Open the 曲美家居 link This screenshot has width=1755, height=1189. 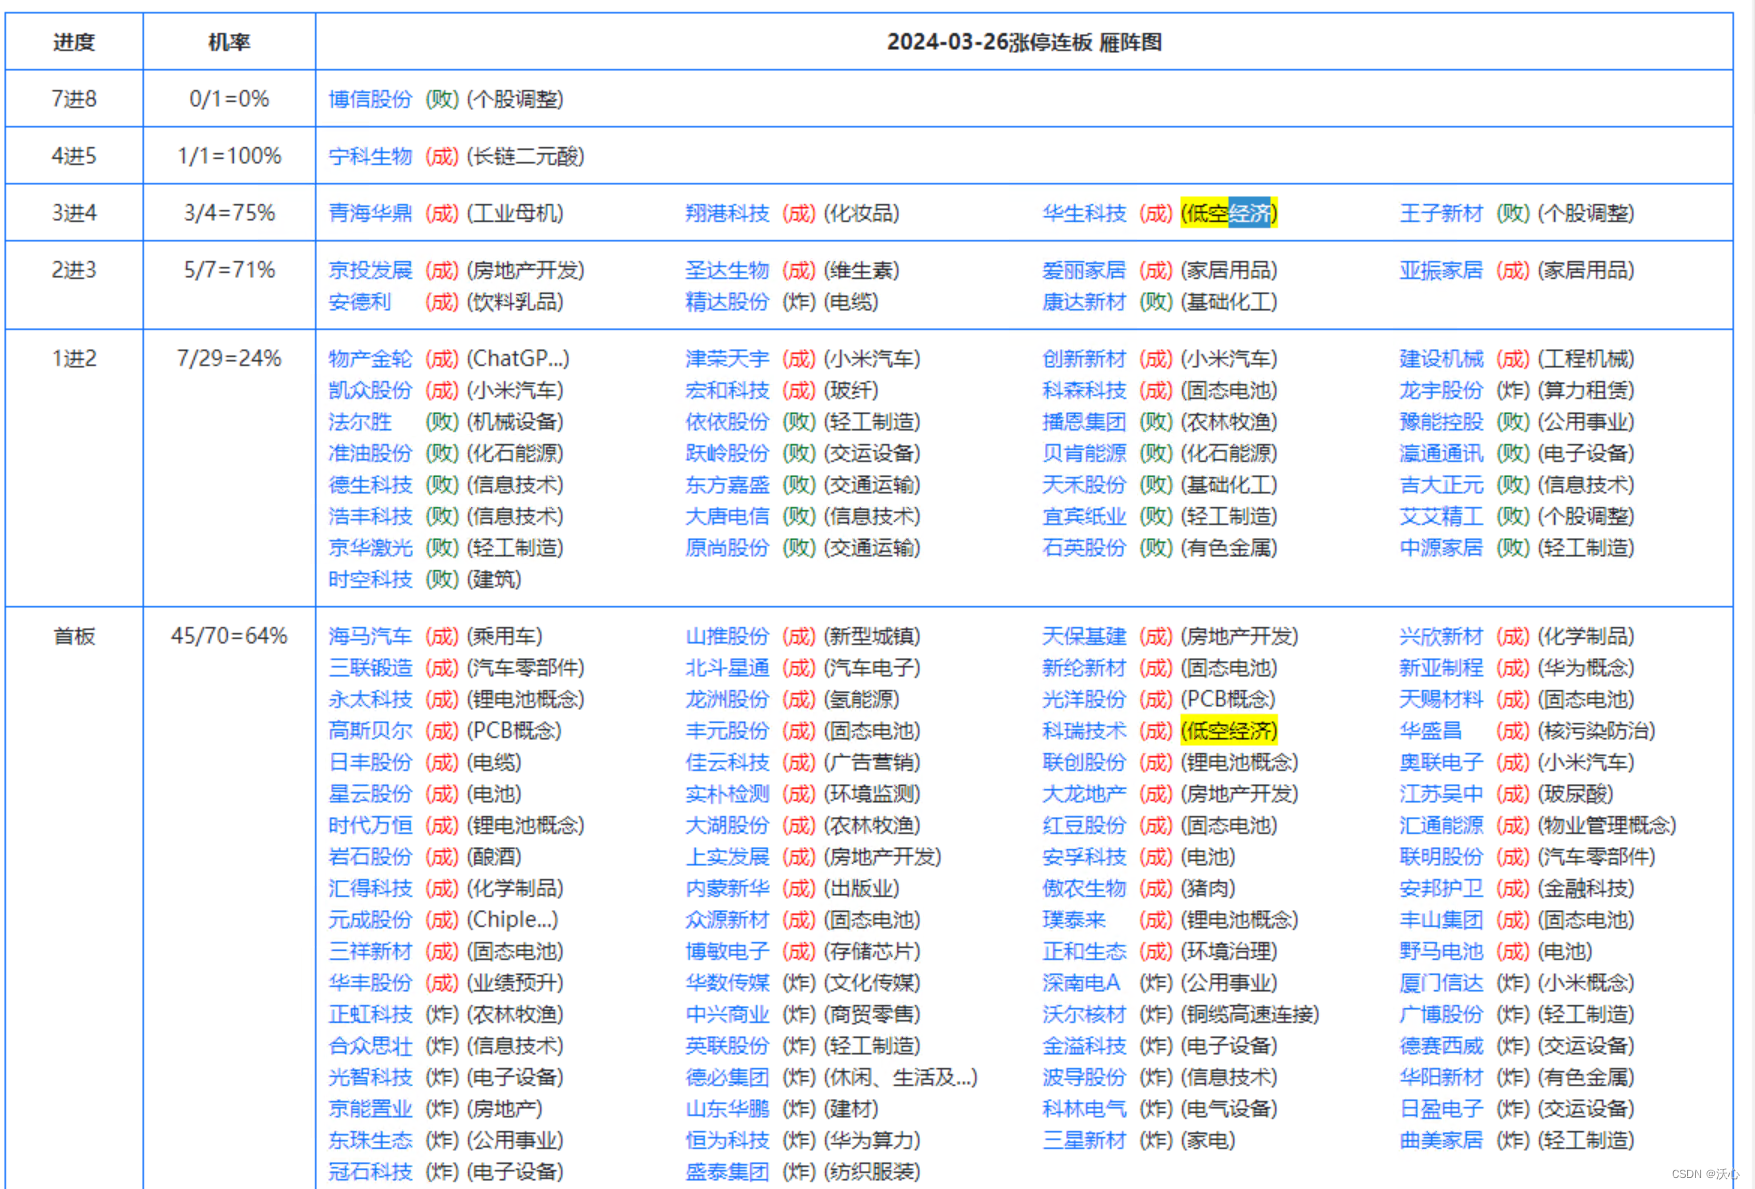pyautogui.click(x=1441, y=1140)
